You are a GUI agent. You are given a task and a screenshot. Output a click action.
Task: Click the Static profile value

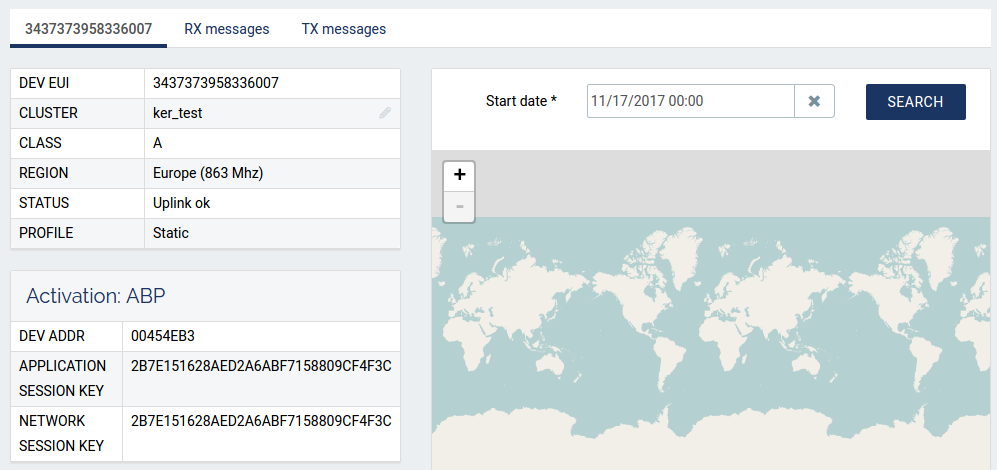[x=171, y=233]
